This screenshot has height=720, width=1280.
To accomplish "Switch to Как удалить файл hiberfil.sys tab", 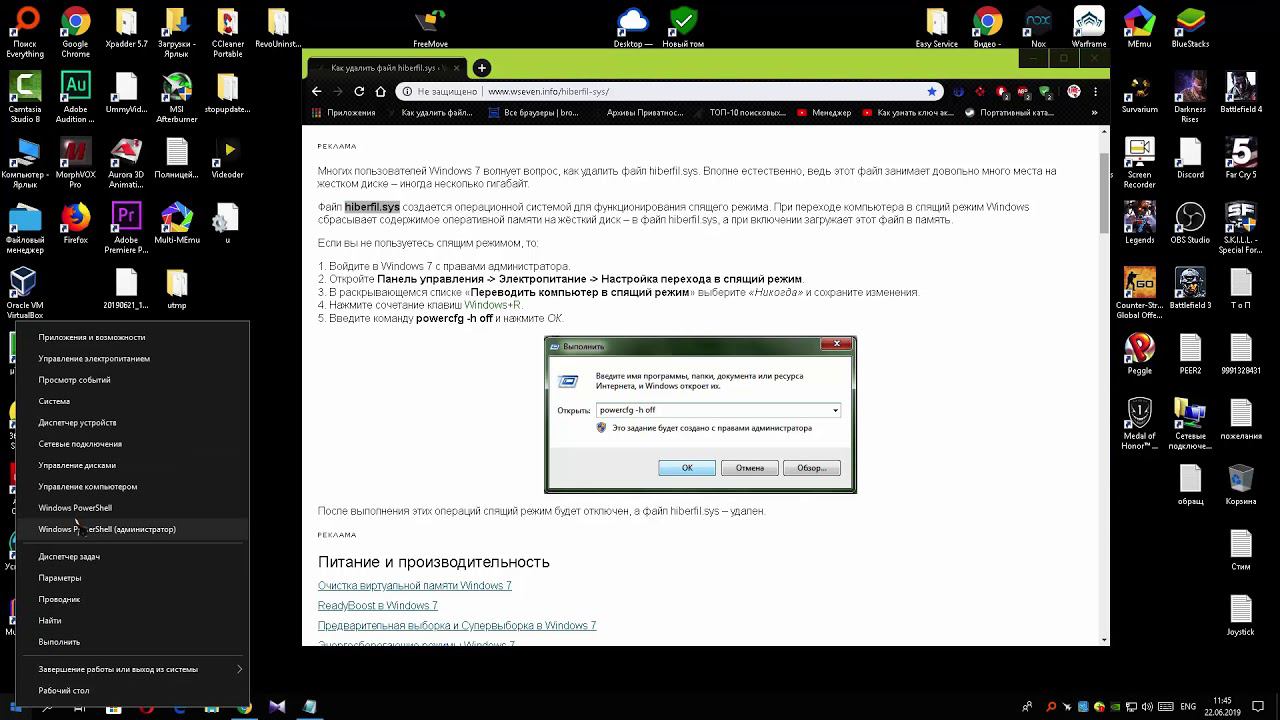I will pyautogui.click(x=386, y=68).
